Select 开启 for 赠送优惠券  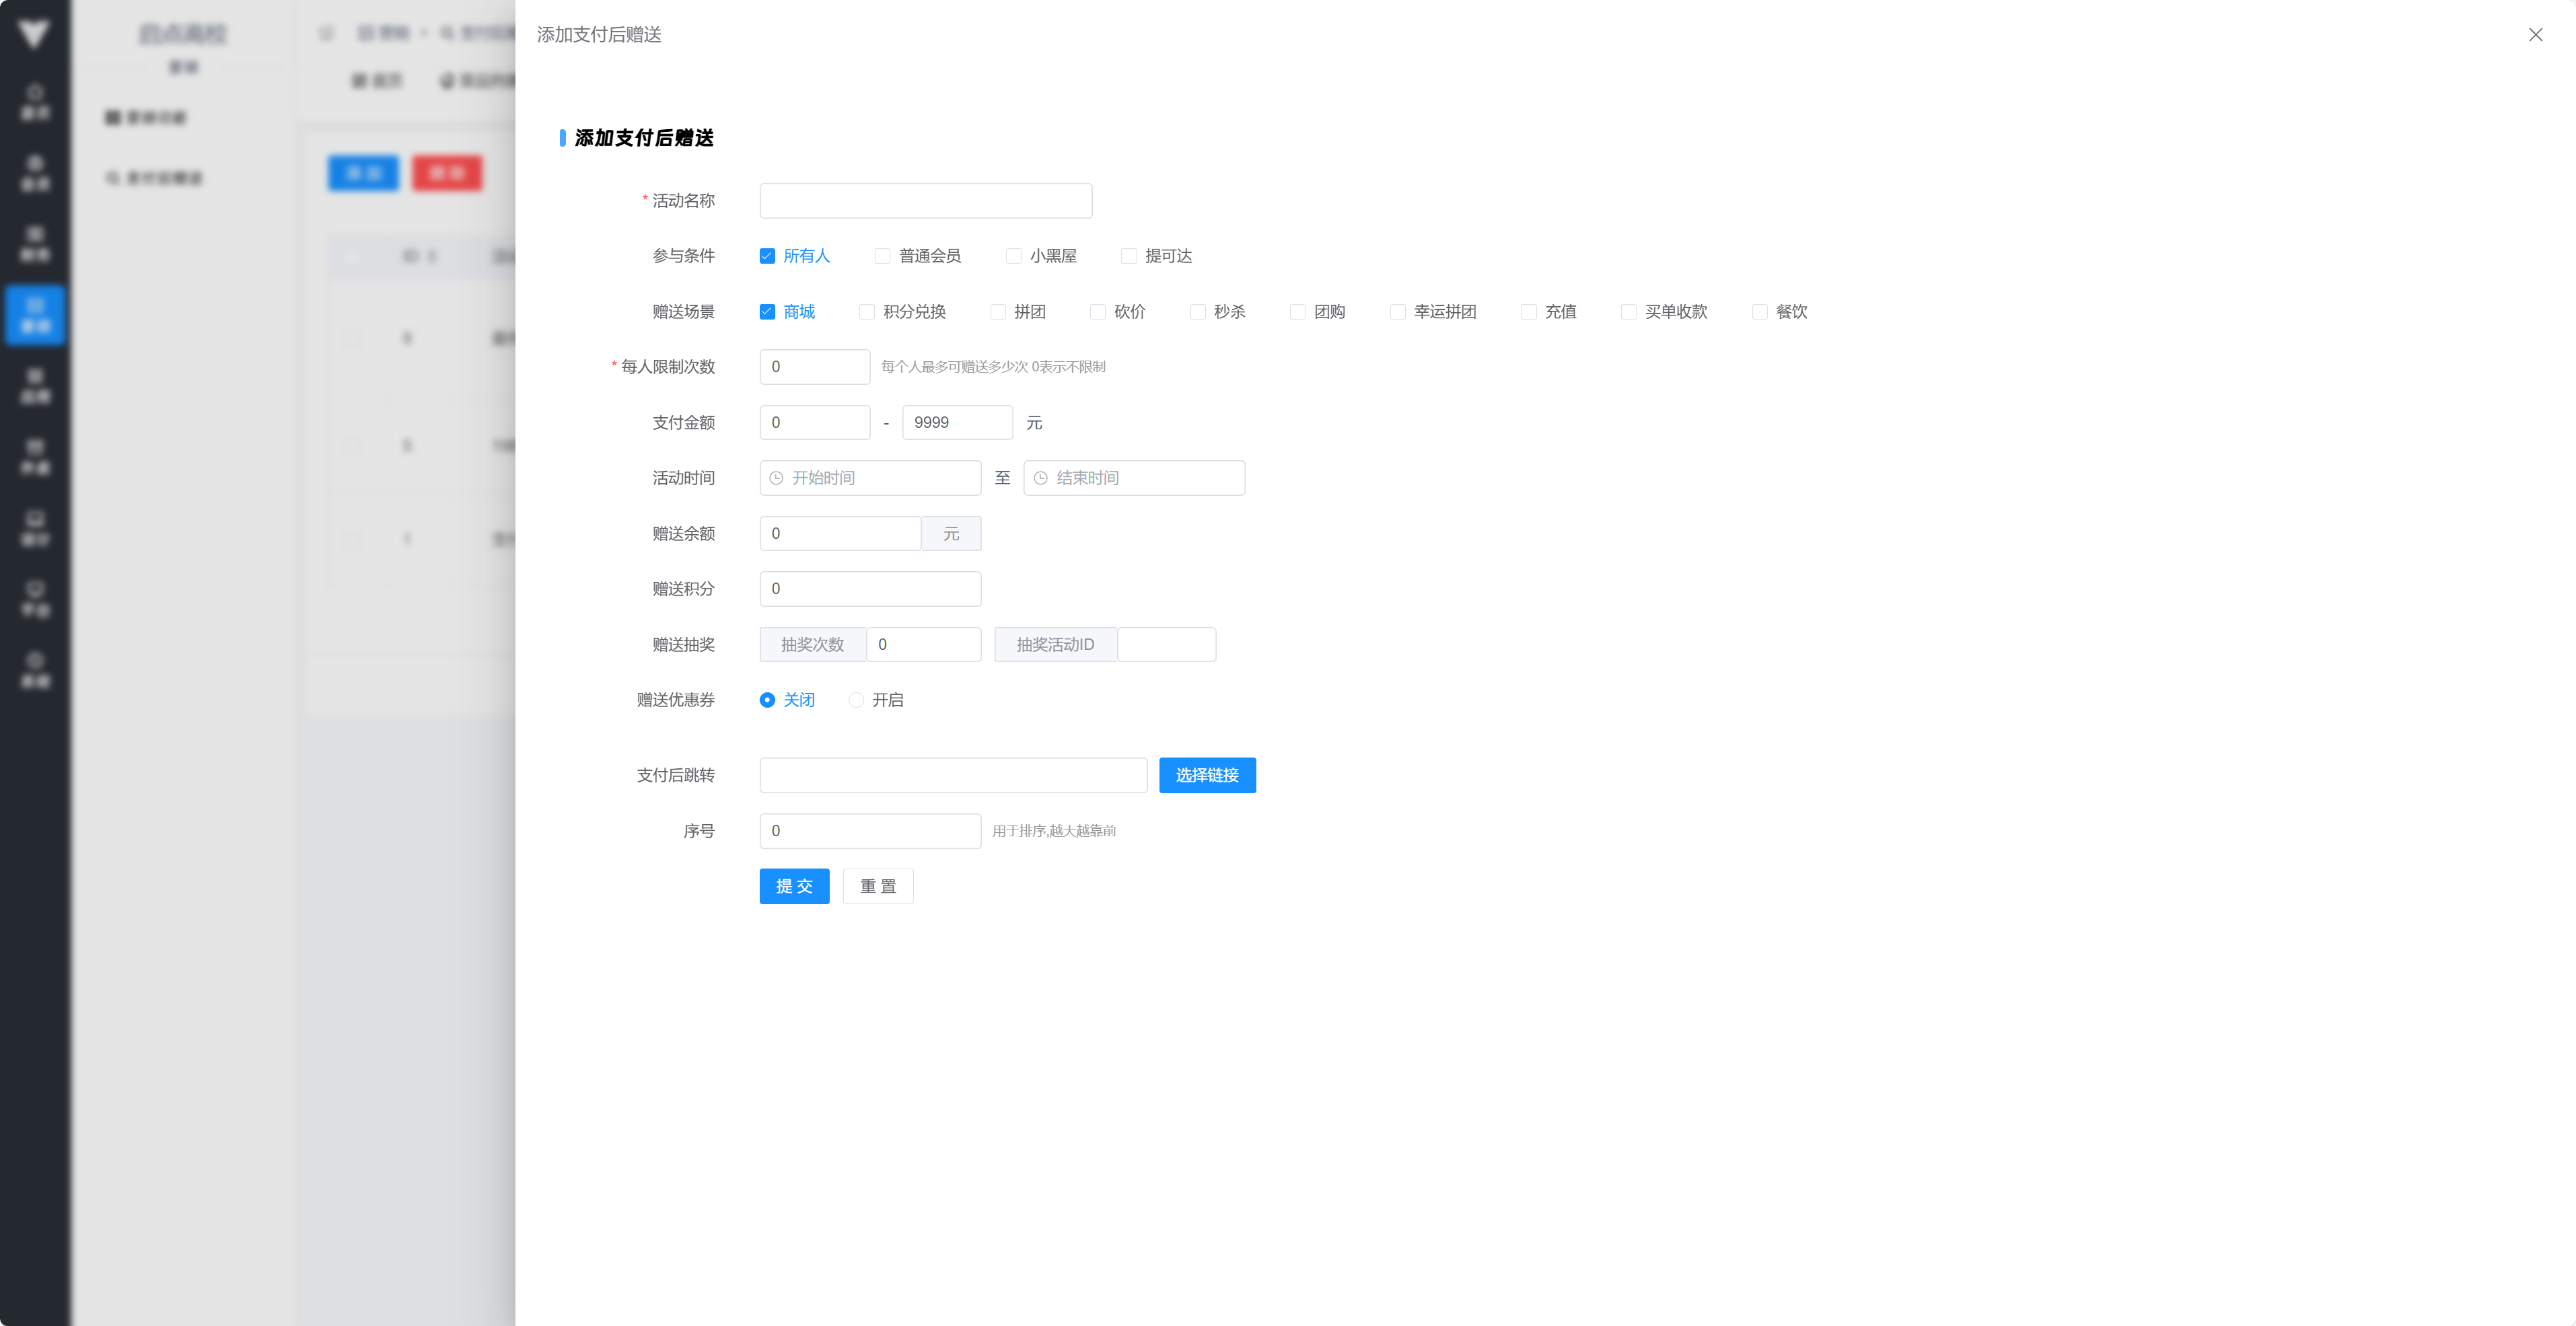click(x=856, y=700)
